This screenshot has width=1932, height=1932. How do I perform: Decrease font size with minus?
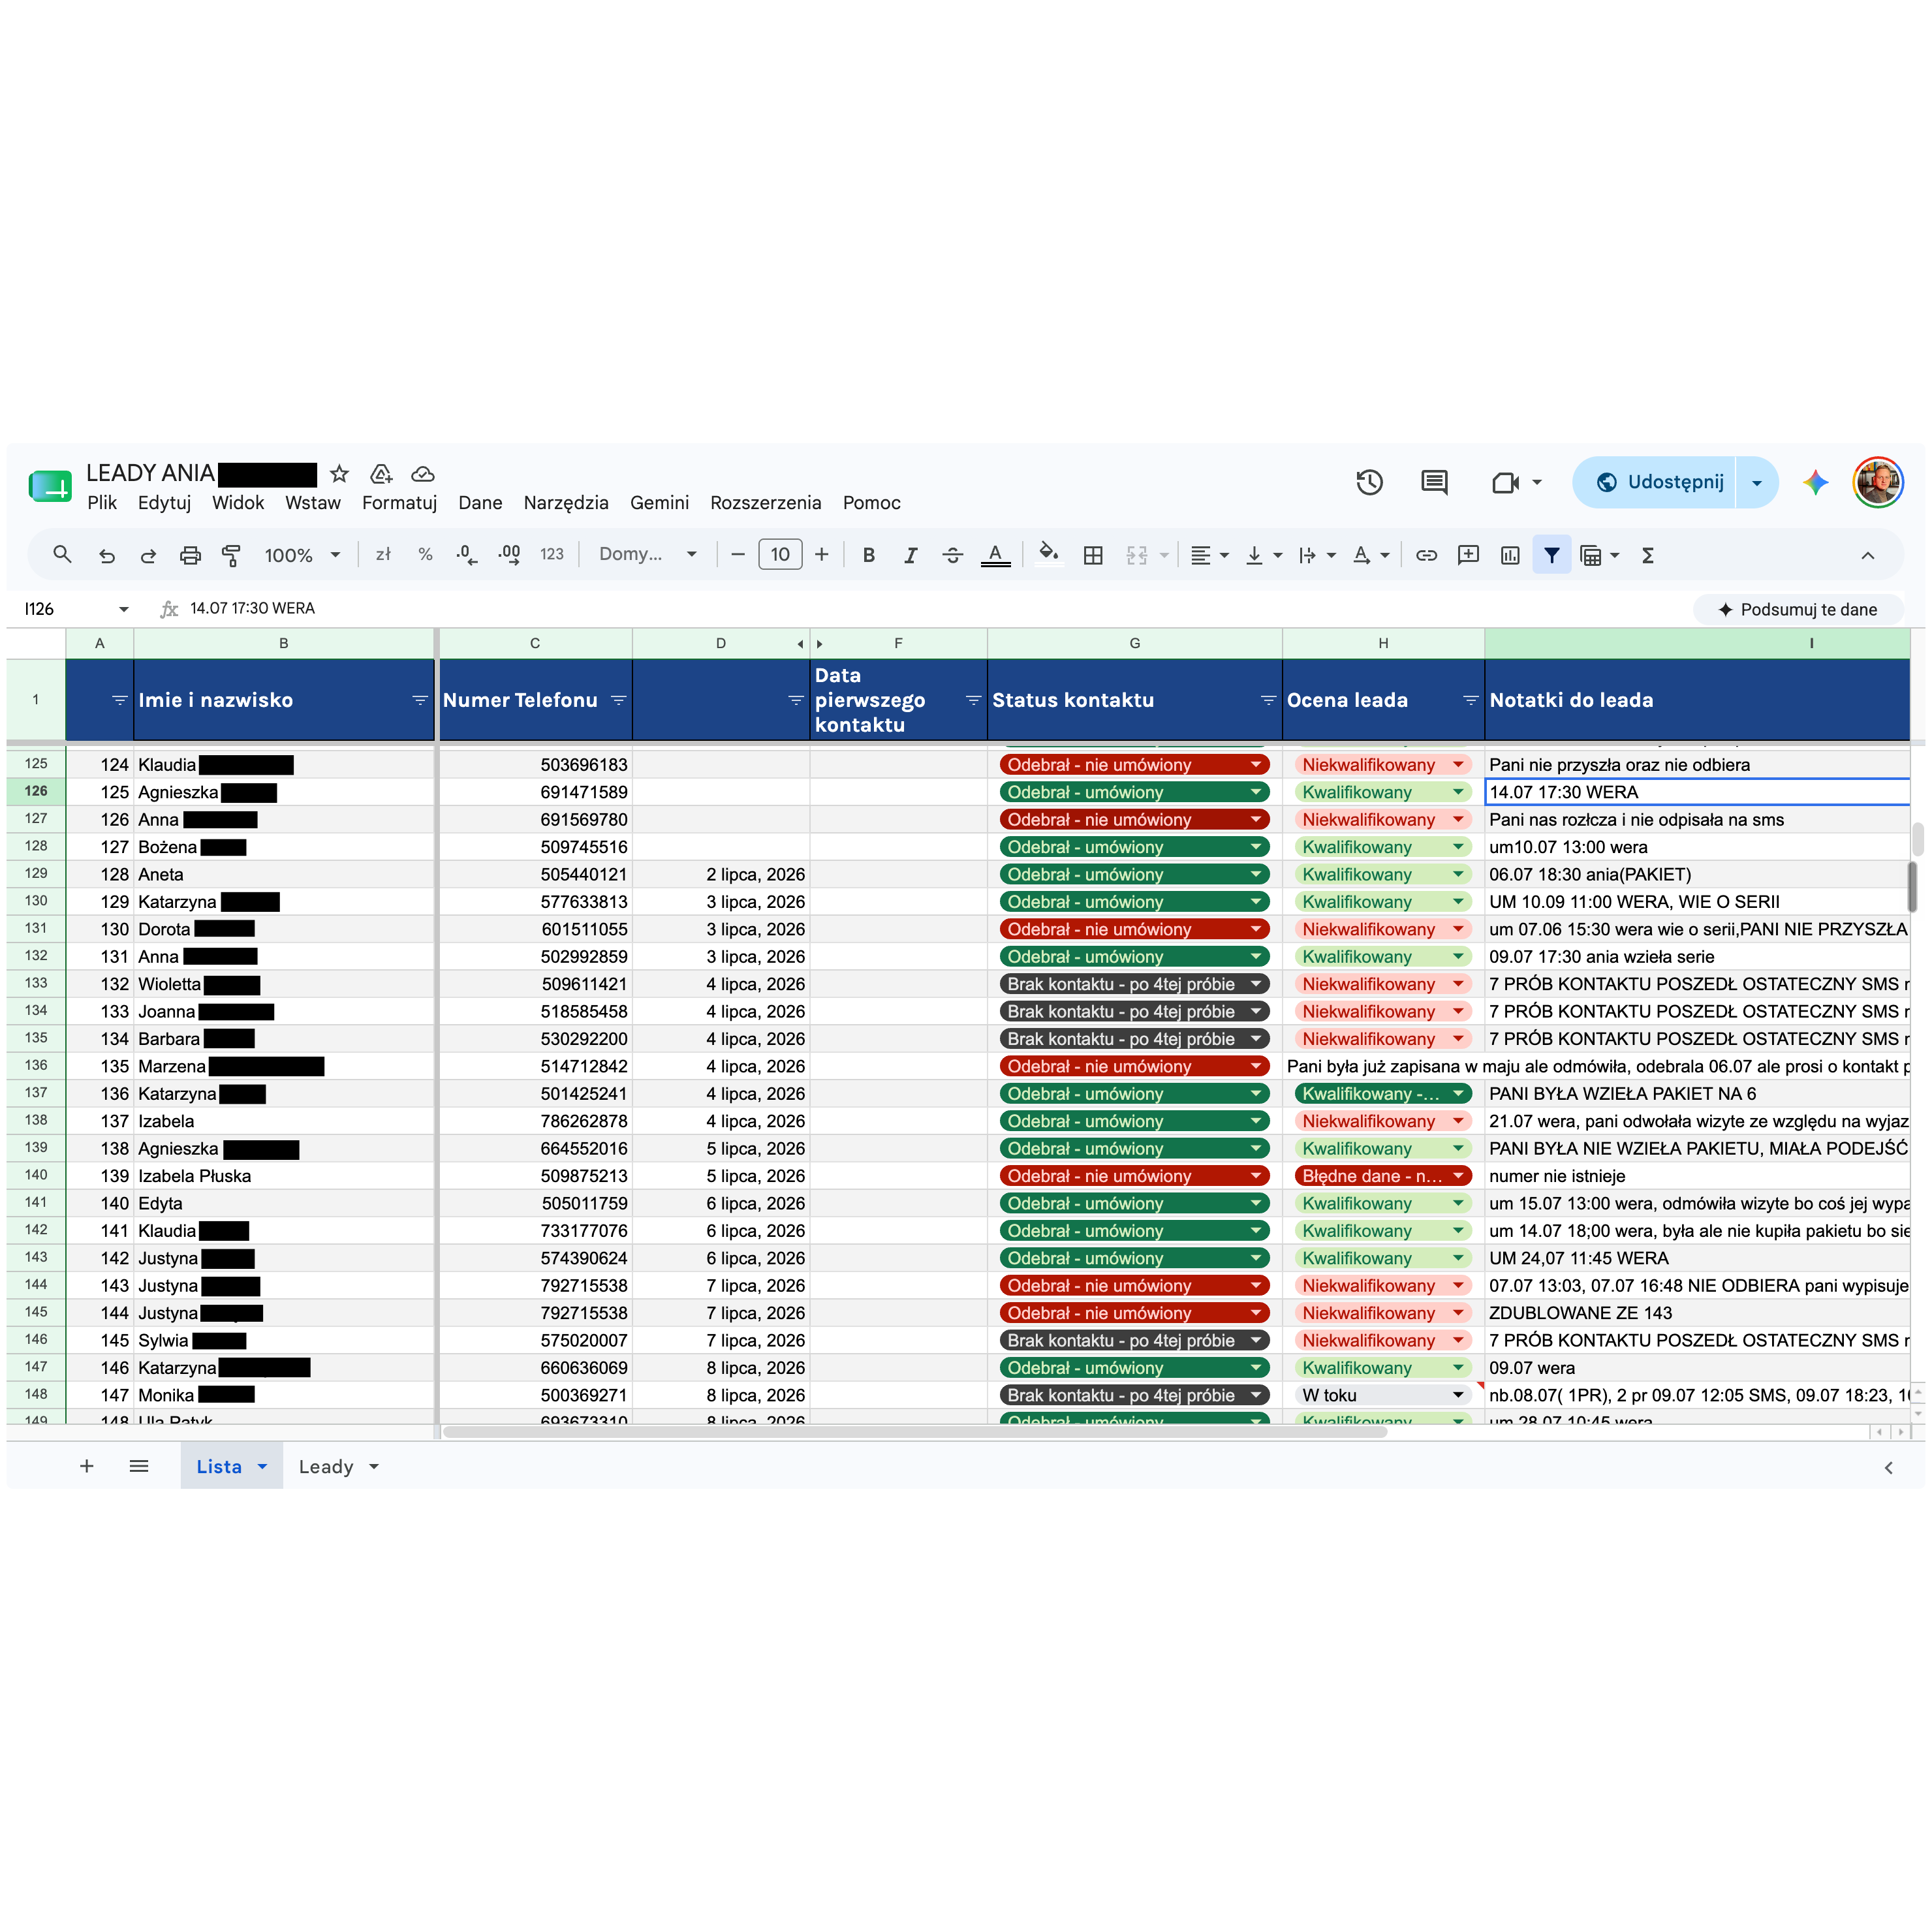click(x=738, y=555)
